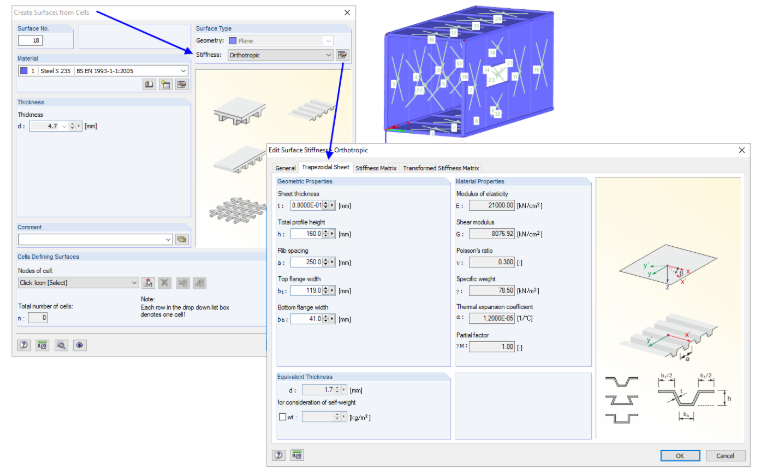The image size is (760, 475).
Task: Enable wt self-weight checkbox
Action: 283,417
